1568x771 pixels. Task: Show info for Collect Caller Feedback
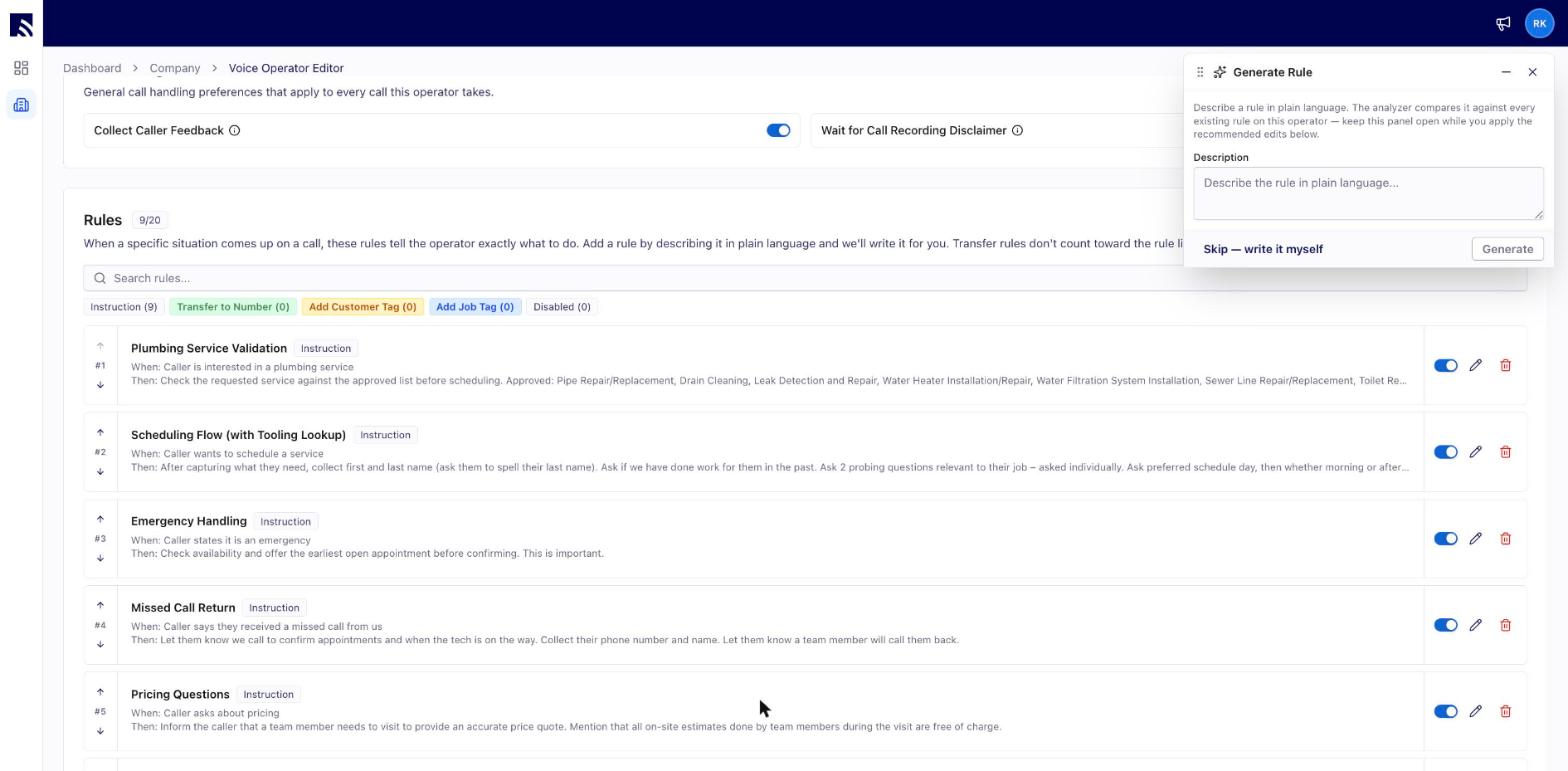click(x=234, y=130)
